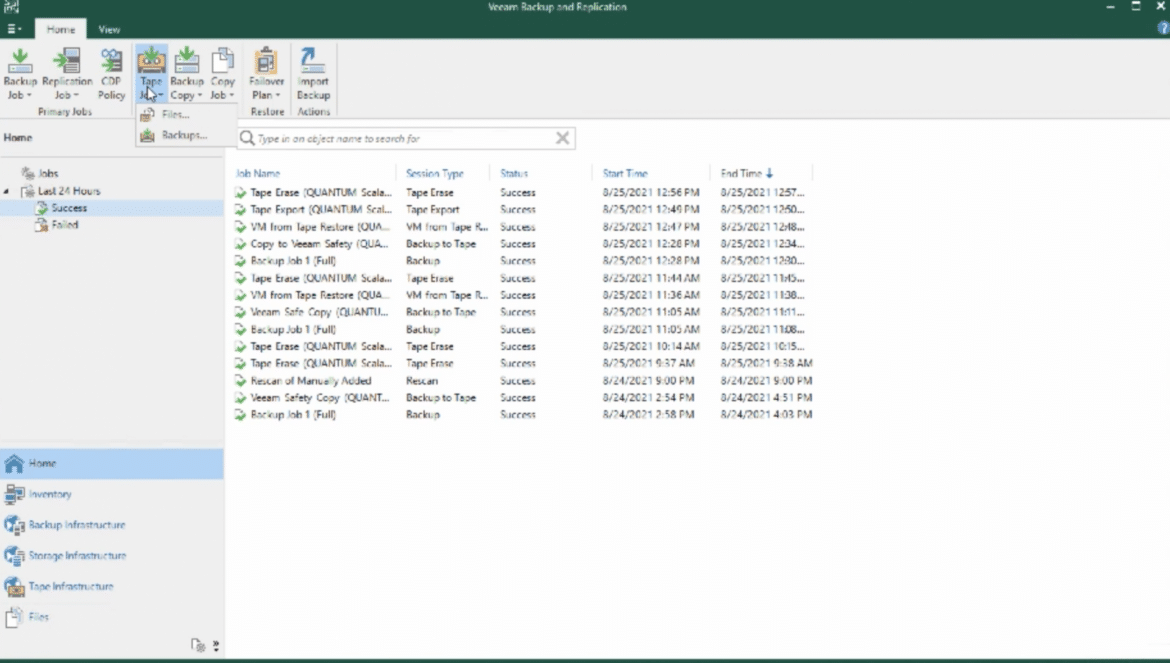Viewport: 1170px width, 663px height.
Task: Click the search magnifier icon
Action: click(x=247, y=138)
